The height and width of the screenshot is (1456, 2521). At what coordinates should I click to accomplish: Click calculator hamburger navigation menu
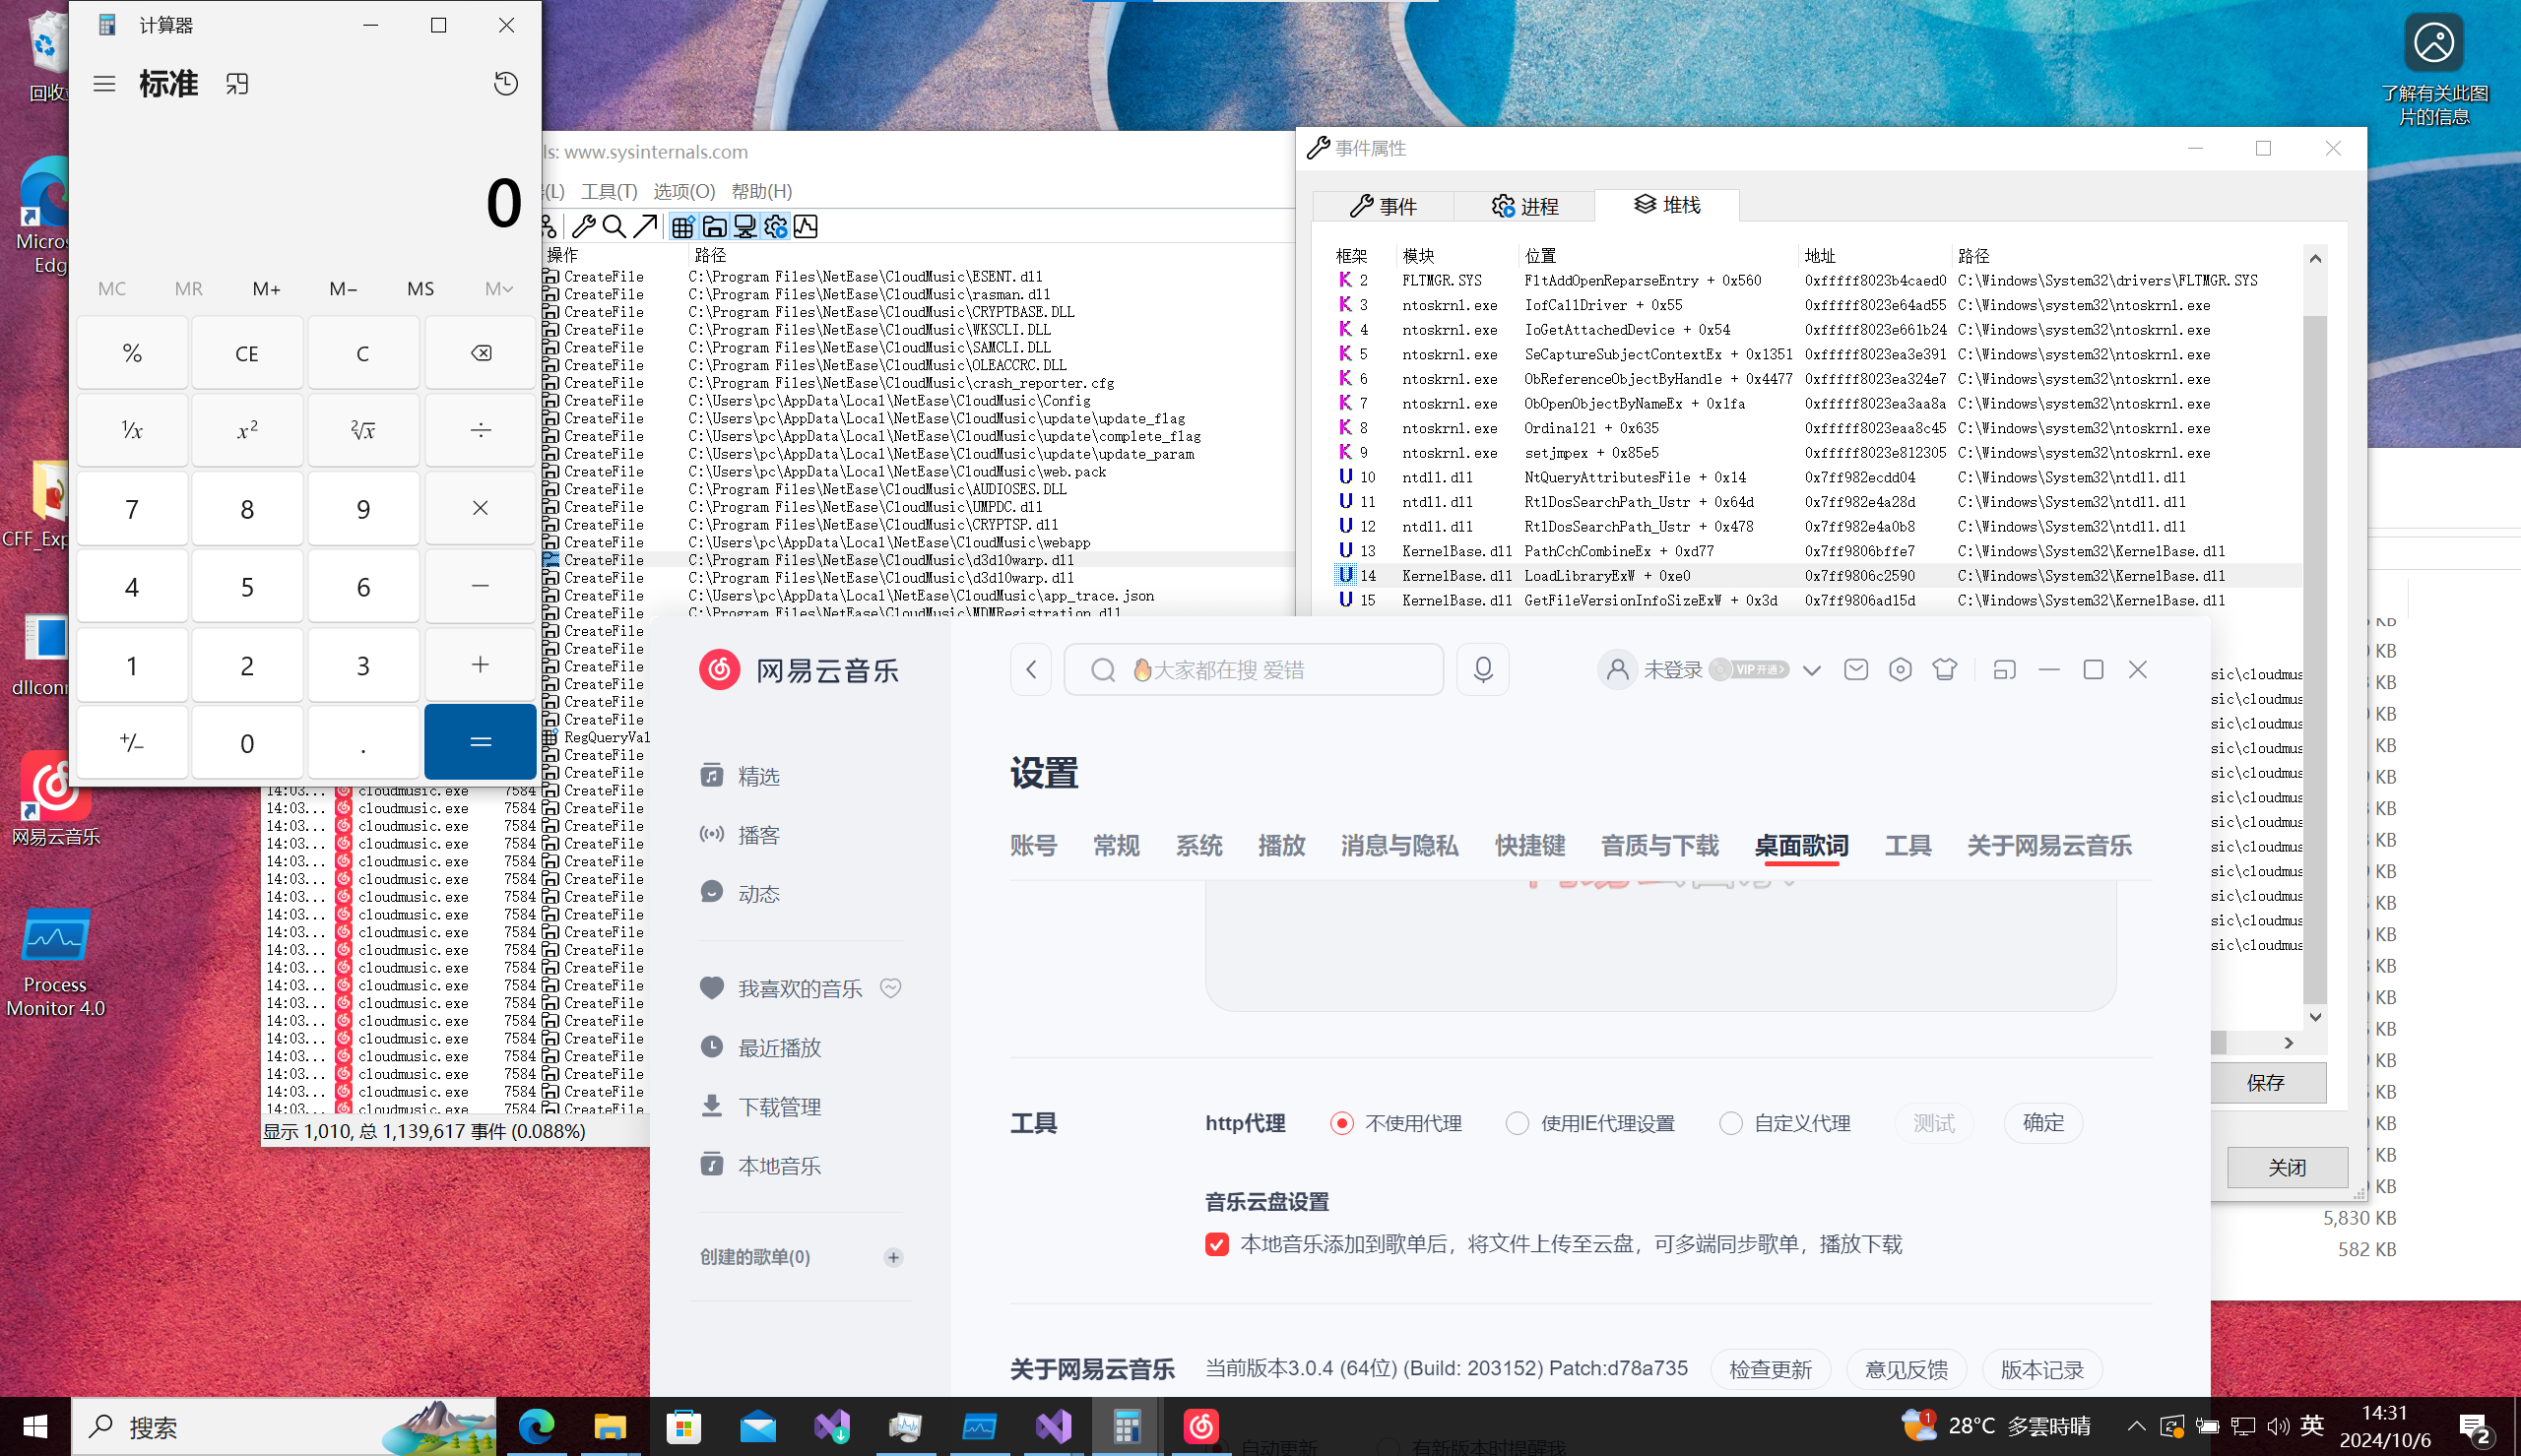tap(104, 83)
